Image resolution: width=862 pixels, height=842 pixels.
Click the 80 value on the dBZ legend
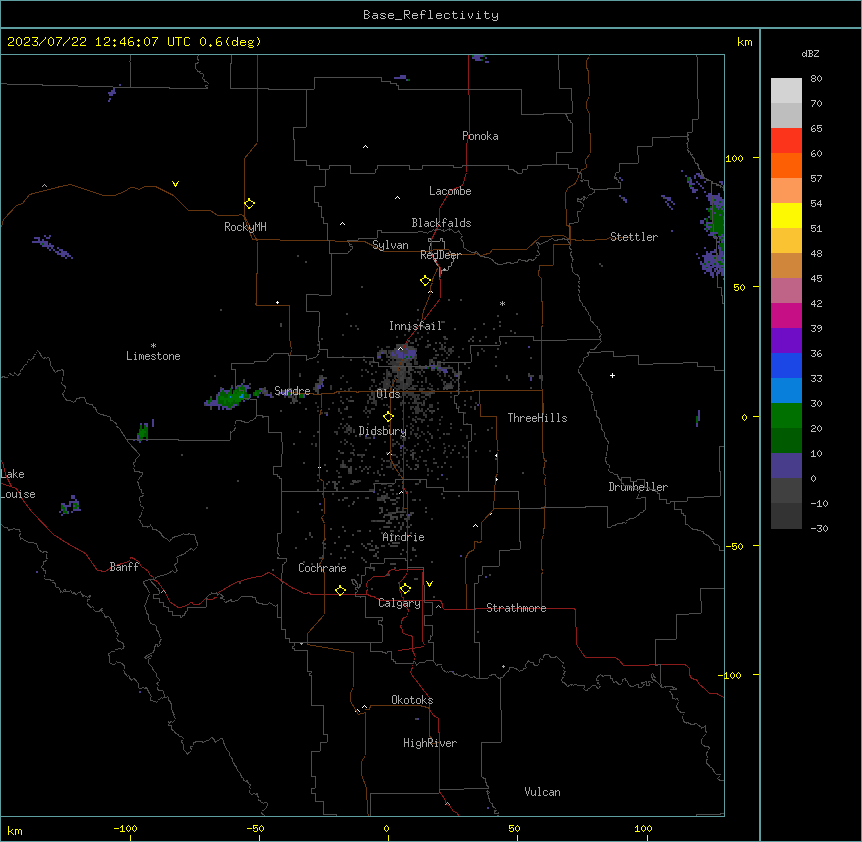(816, 79)
